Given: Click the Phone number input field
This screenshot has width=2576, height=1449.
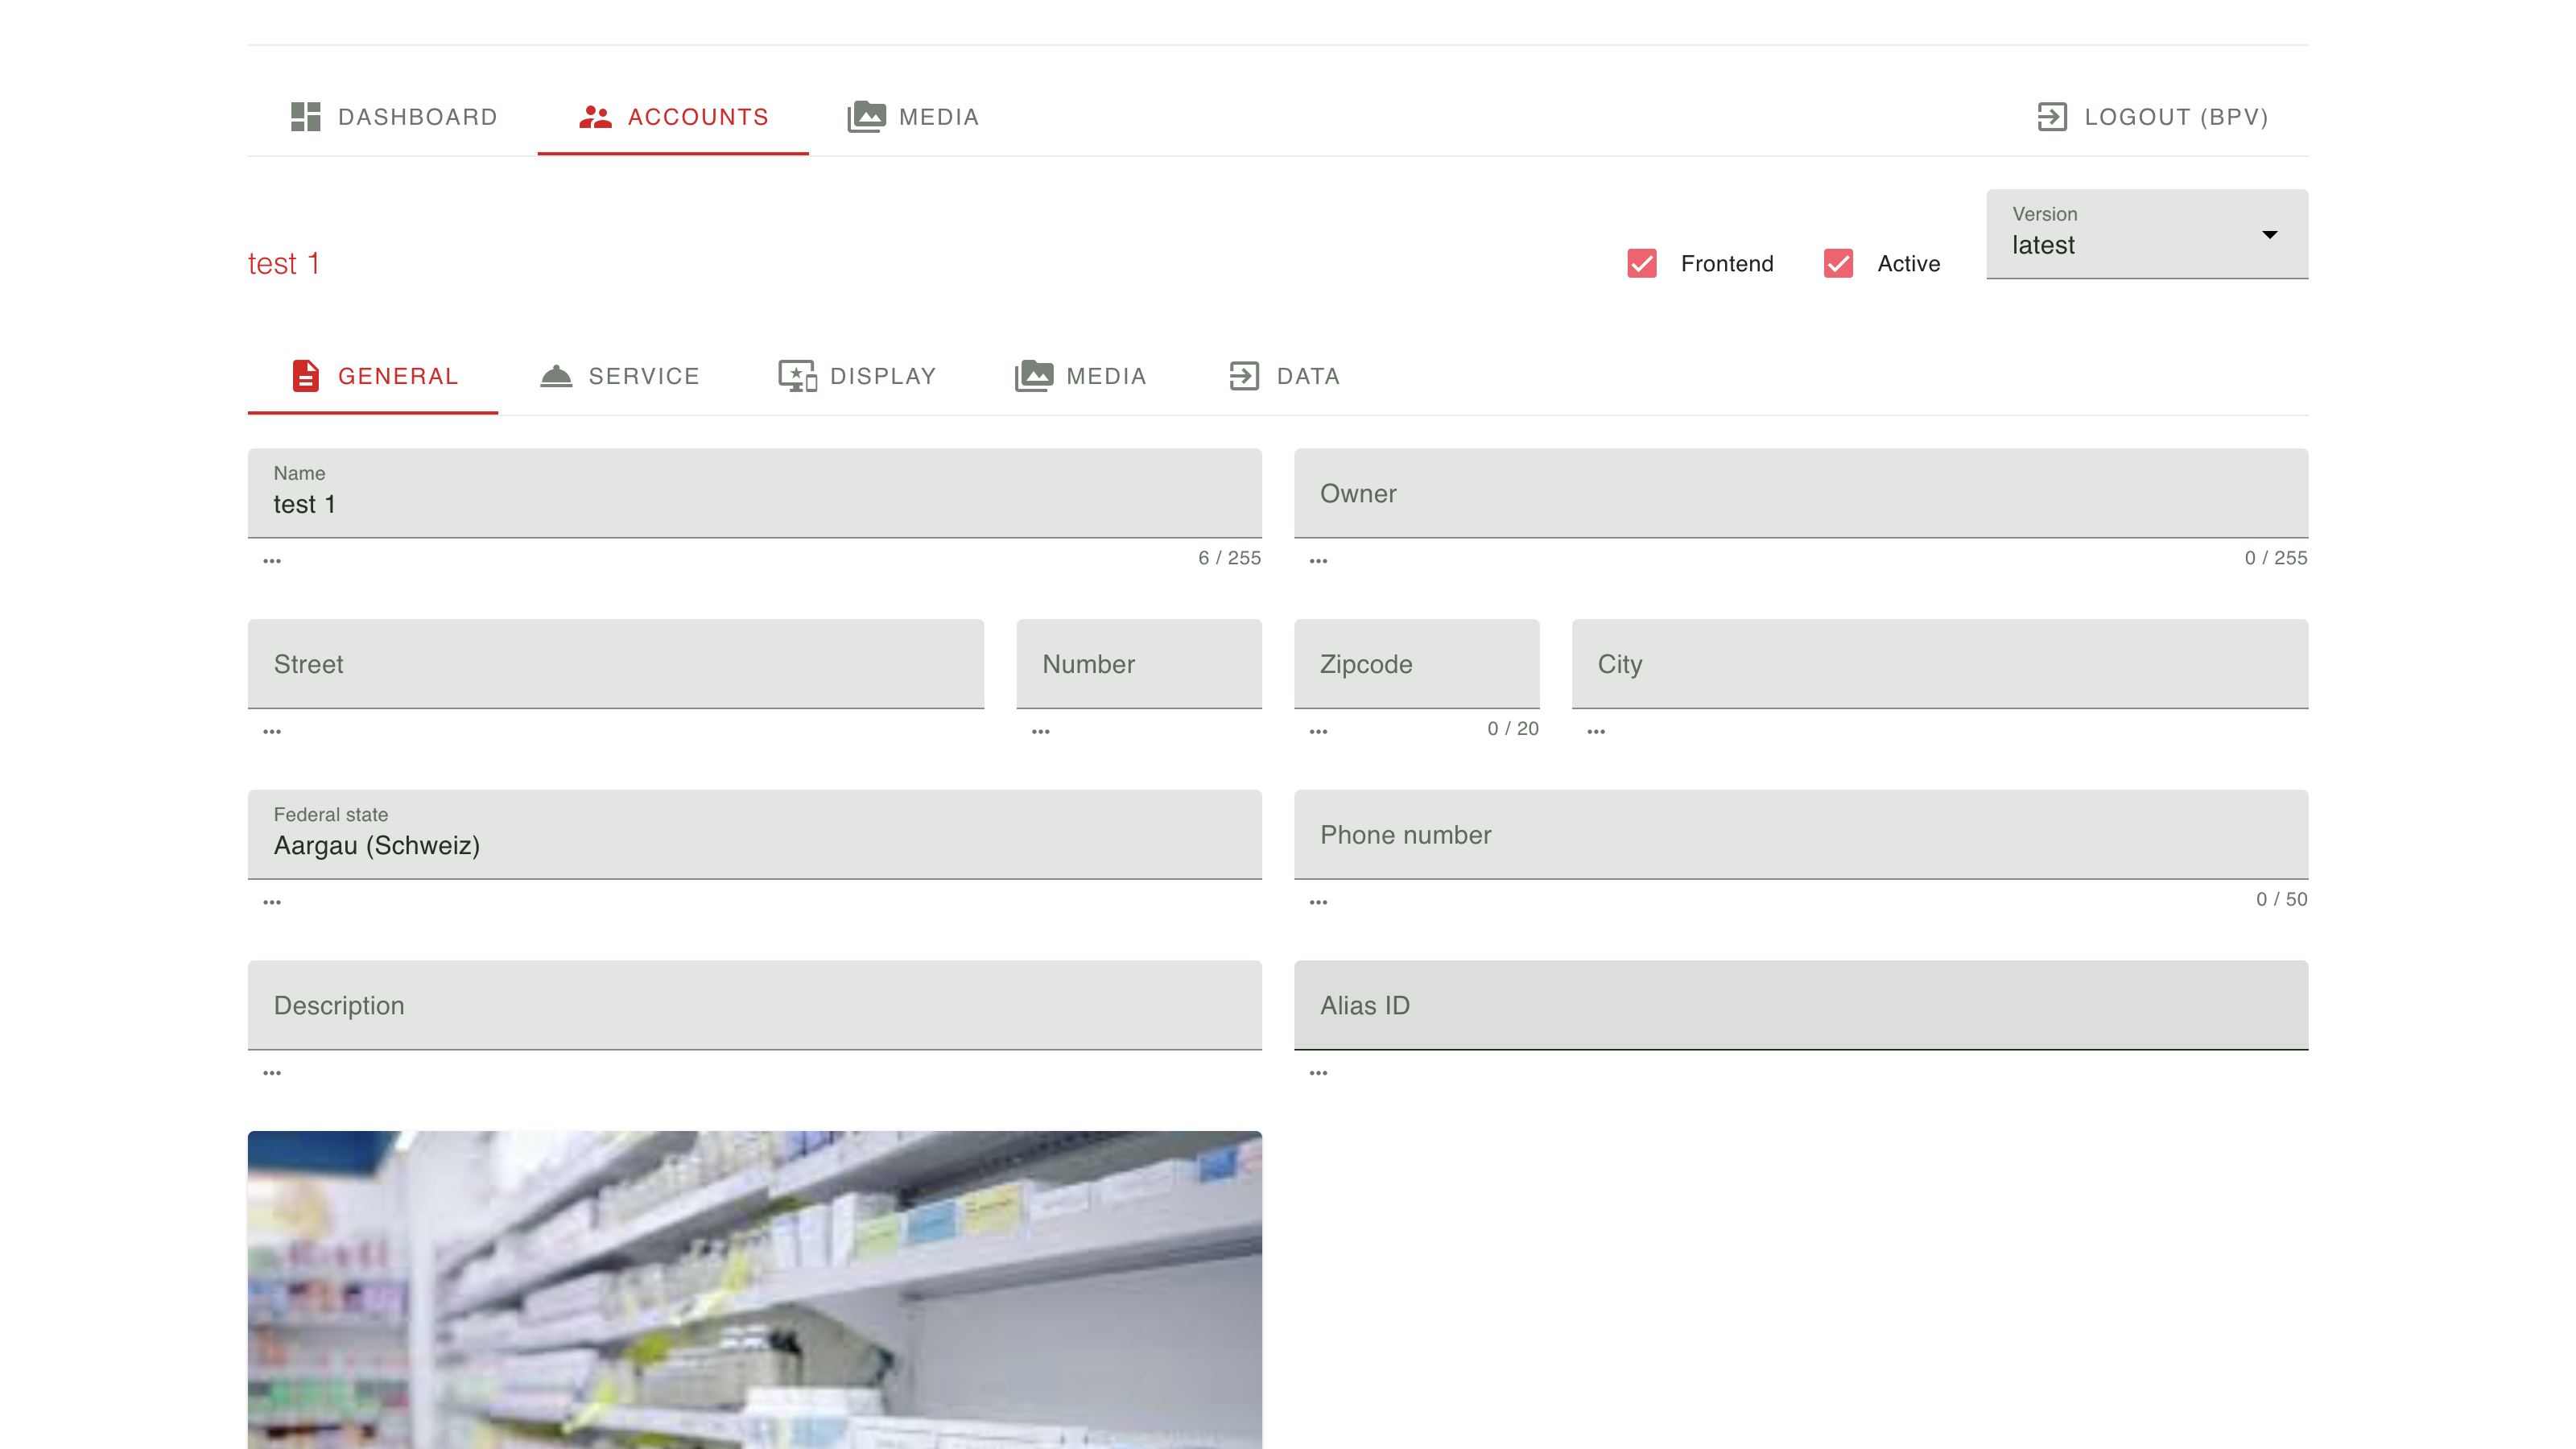Looking at the screenshot, I should [x=1801, y=835].
